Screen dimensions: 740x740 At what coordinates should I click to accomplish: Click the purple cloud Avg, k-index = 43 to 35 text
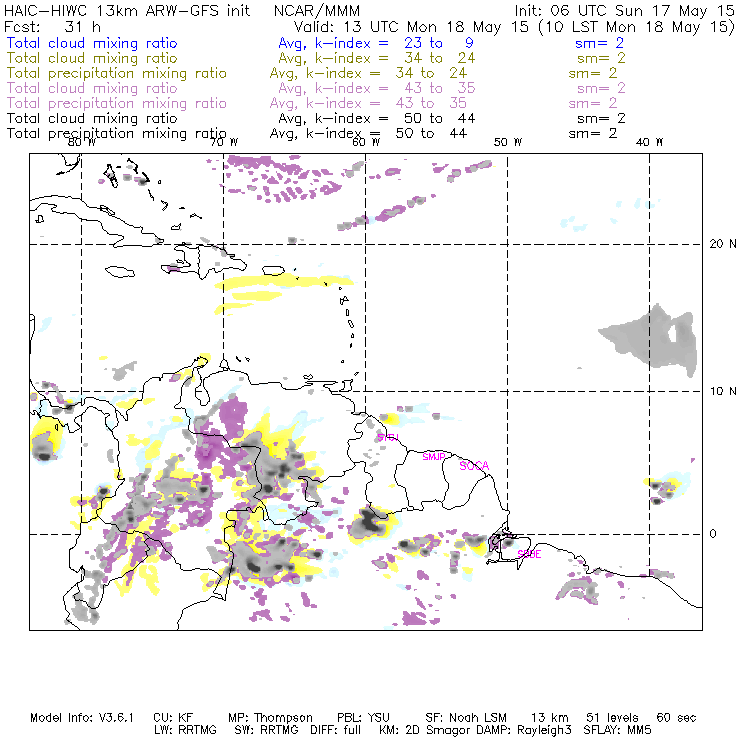click(x=377, y=88)
